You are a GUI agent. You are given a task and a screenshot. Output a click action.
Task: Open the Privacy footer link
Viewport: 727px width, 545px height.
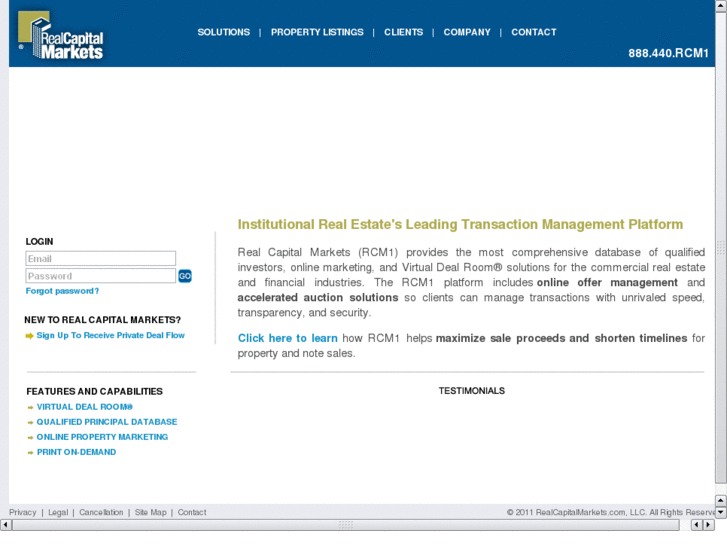[22, 512]
